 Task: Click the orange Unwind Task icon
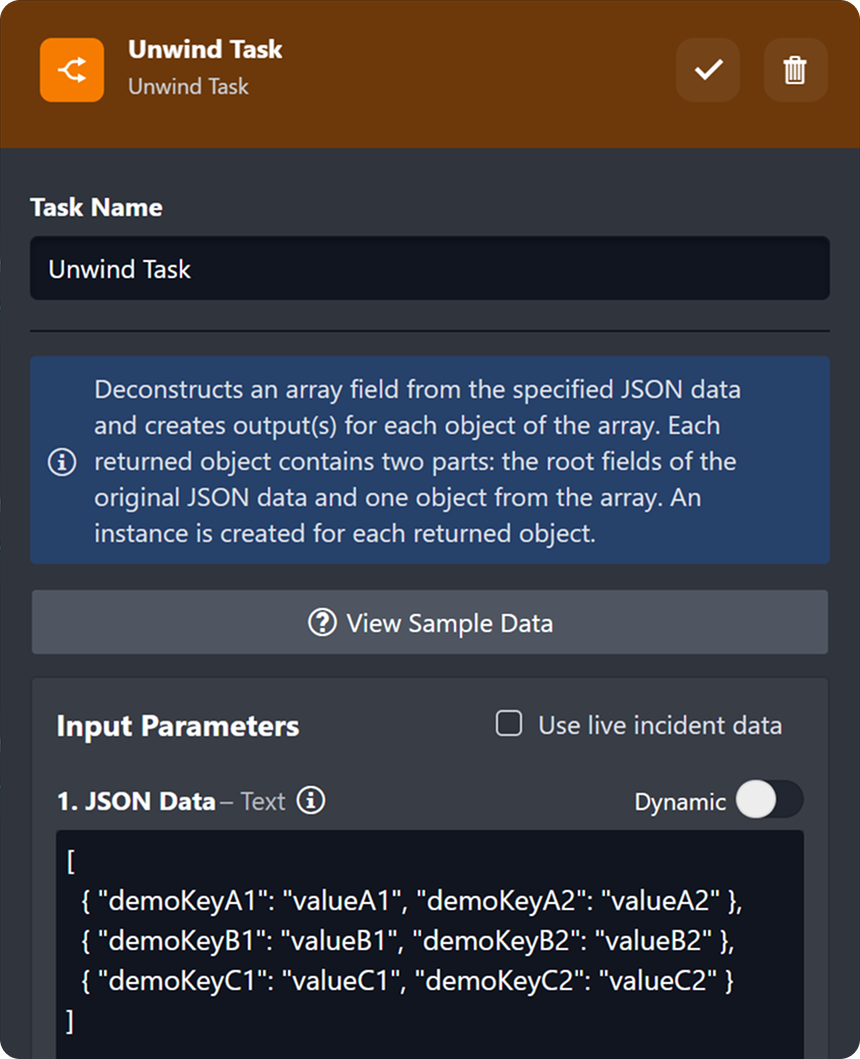coord(71,70)
